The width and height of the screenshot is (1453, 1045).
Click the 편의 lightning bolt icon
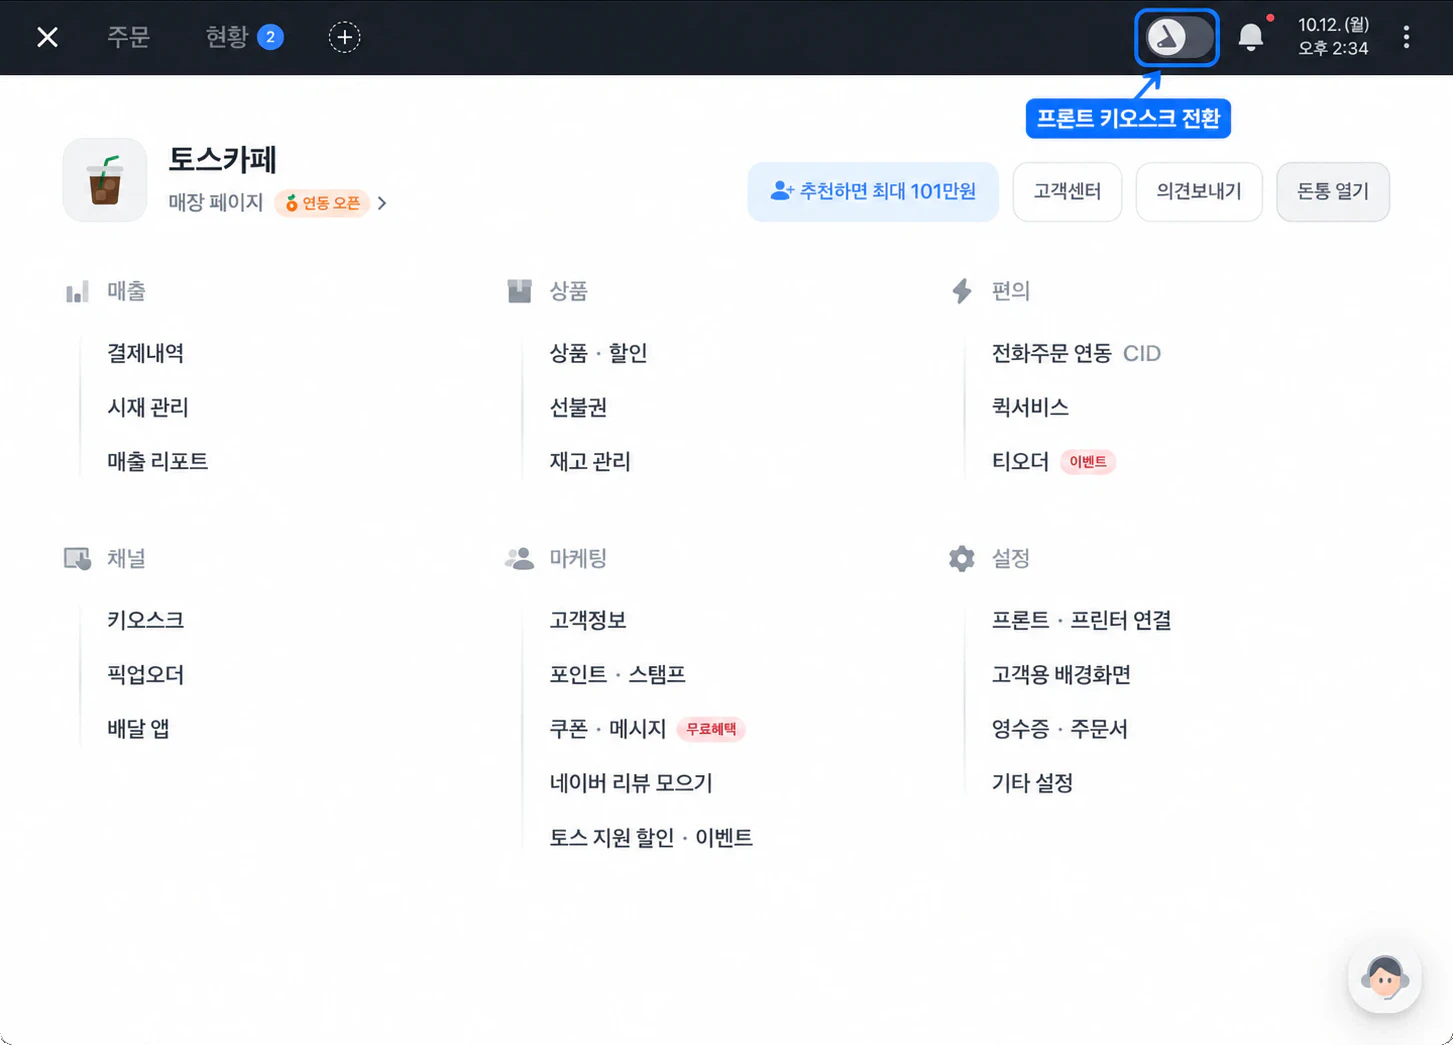coord(962,291)
